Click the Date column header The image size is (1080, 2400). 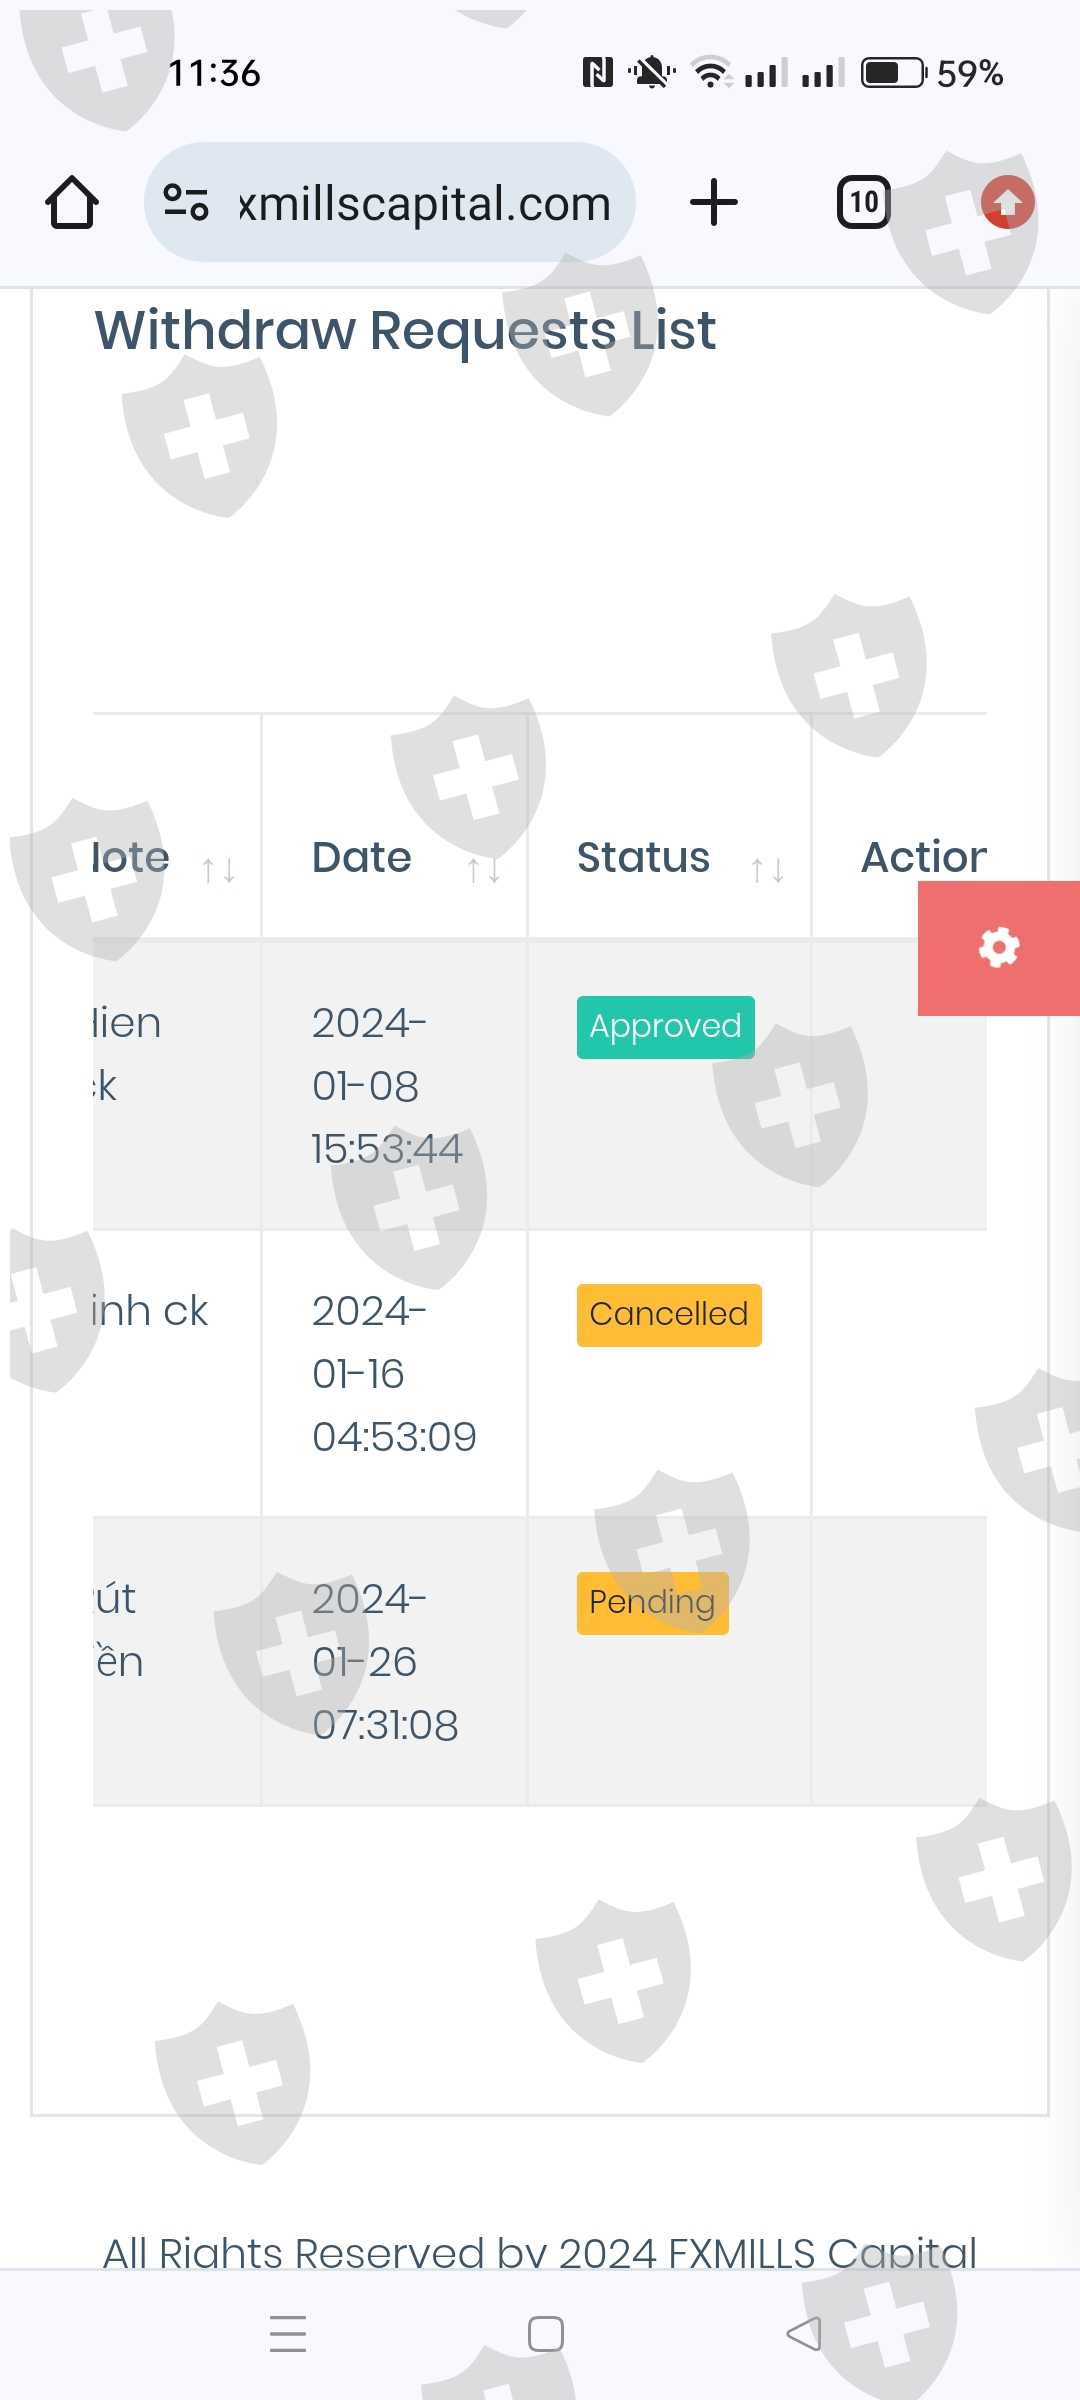[362, 858]
